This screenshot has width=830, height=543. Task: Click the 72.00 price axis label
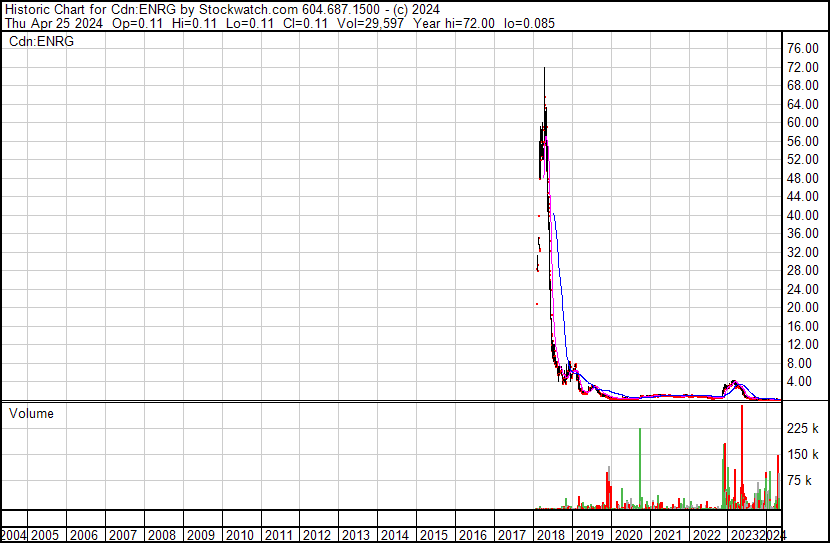pyautogui.click(x=803, y=67)
